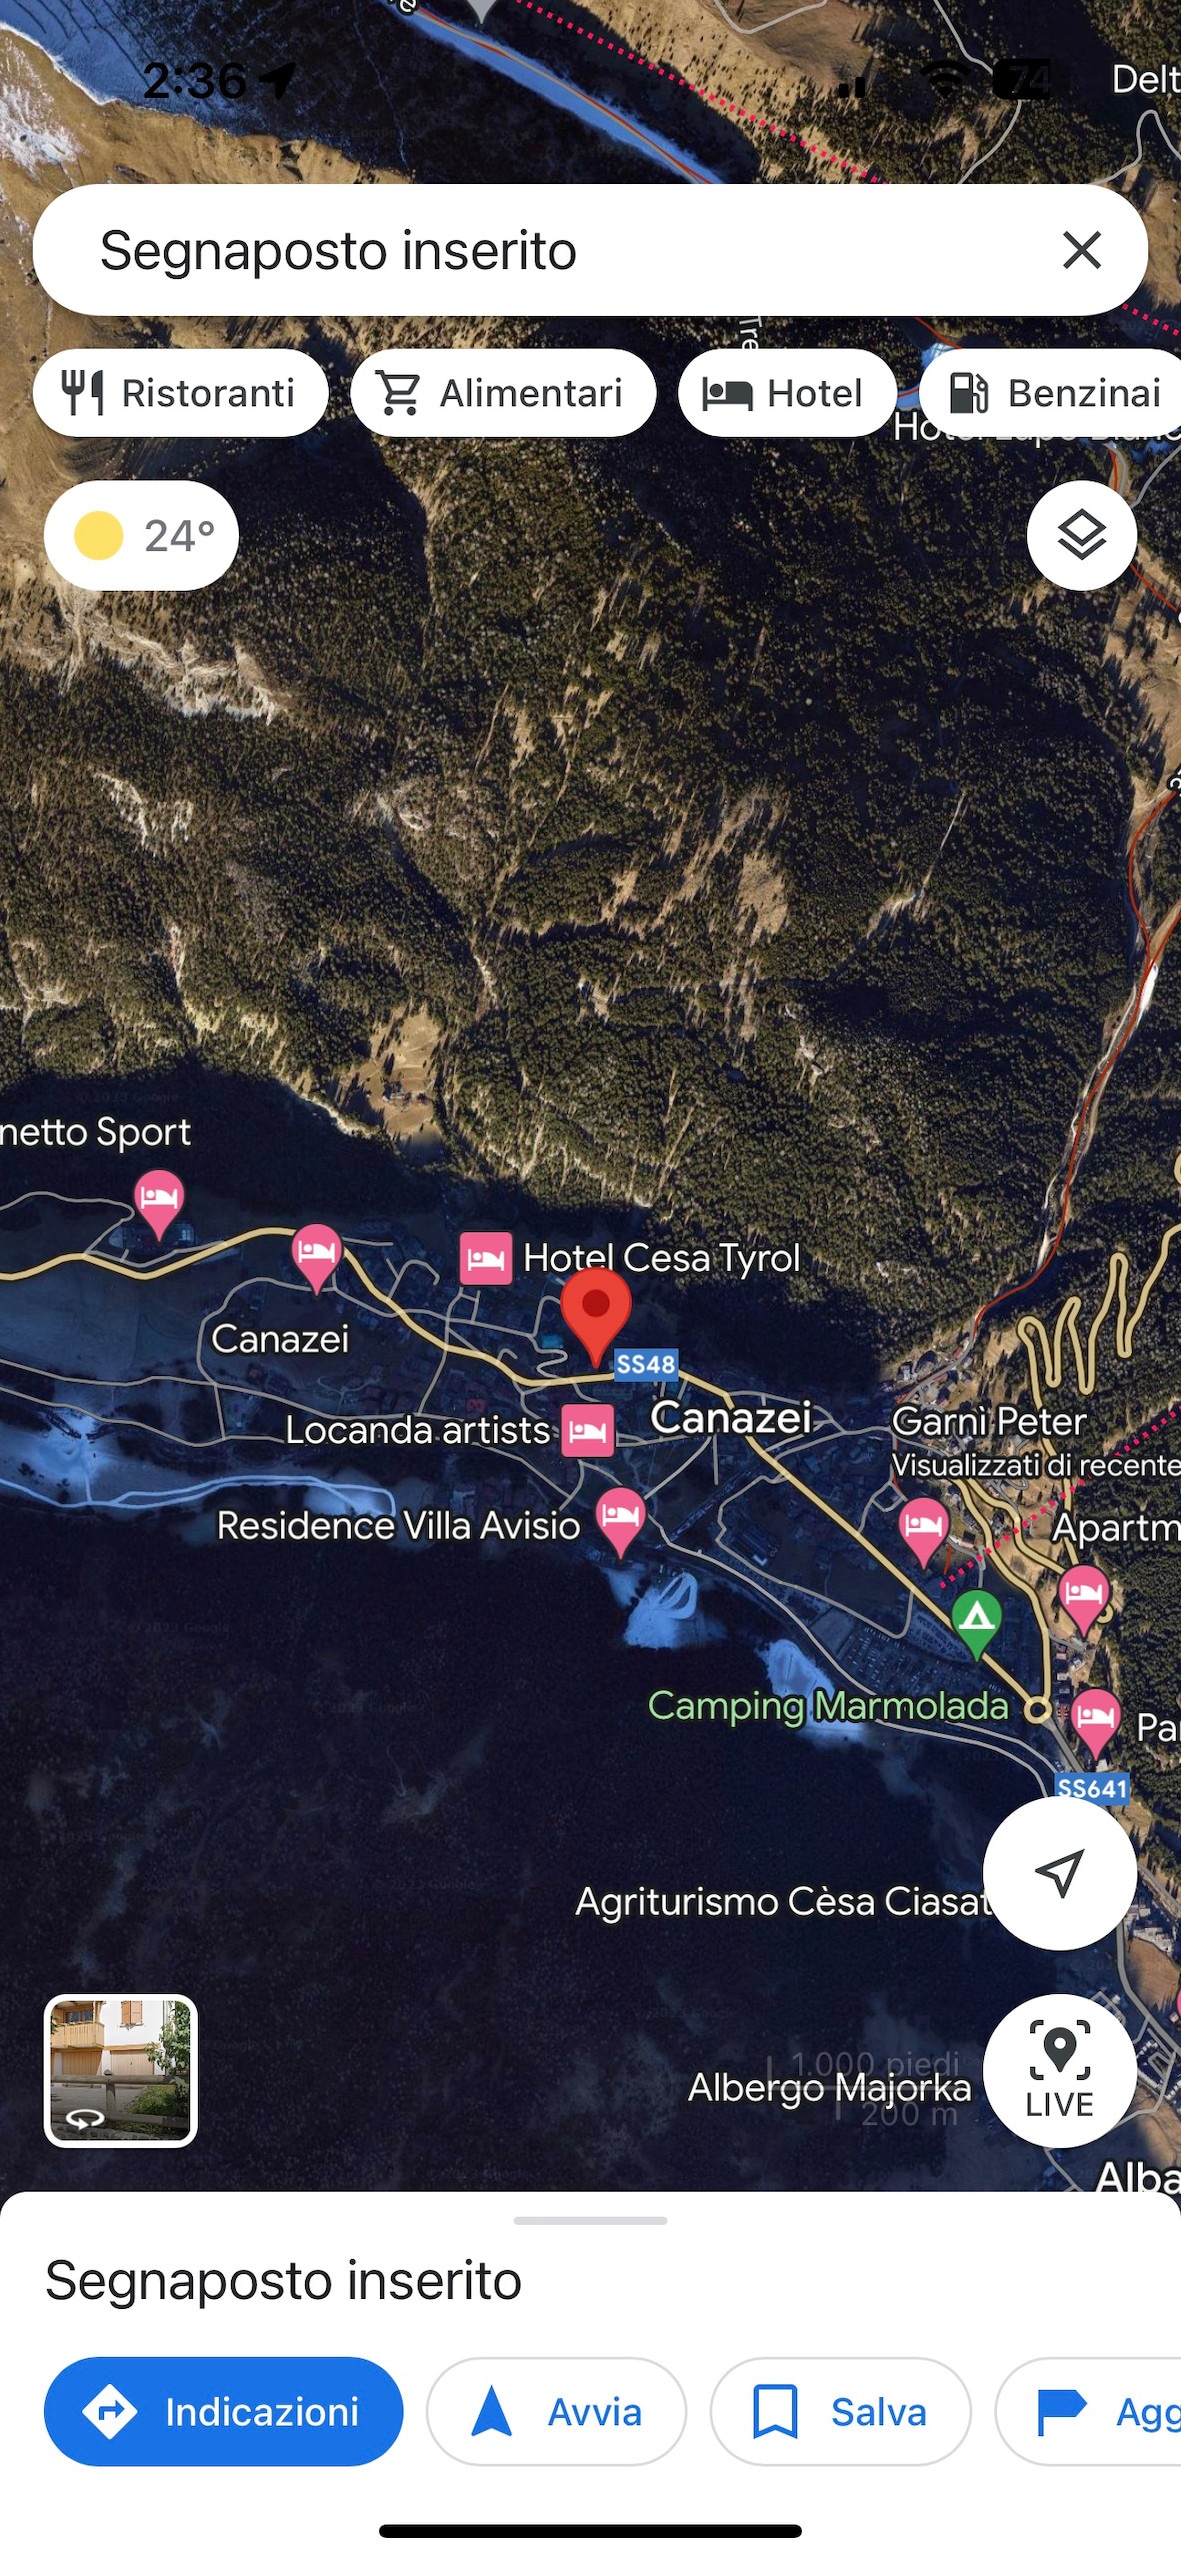1181x2560 pixels.
Task: Open Live View AR button
Action: pyautogui.click(x=1059, y=2069)
